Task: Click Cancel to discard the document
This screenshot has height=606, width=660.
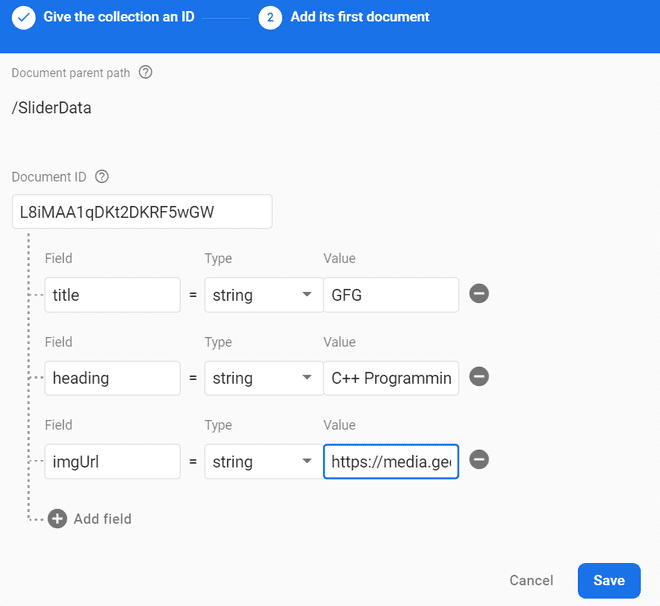Action: click(x=531, y=580)
